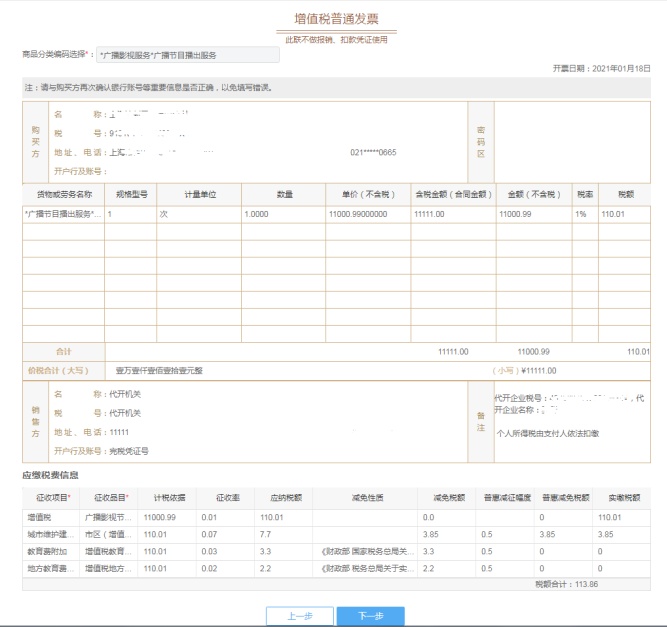
Task: Click the 密码区 blank area
Action: coord(571,141)
